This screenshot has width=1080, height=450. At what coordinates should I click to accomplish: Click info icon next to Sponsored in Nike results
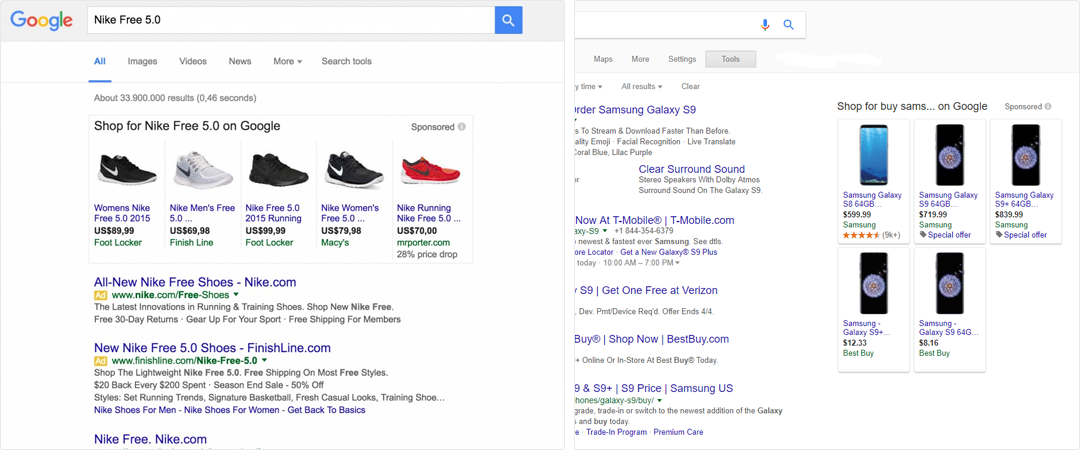click(461, 127)
